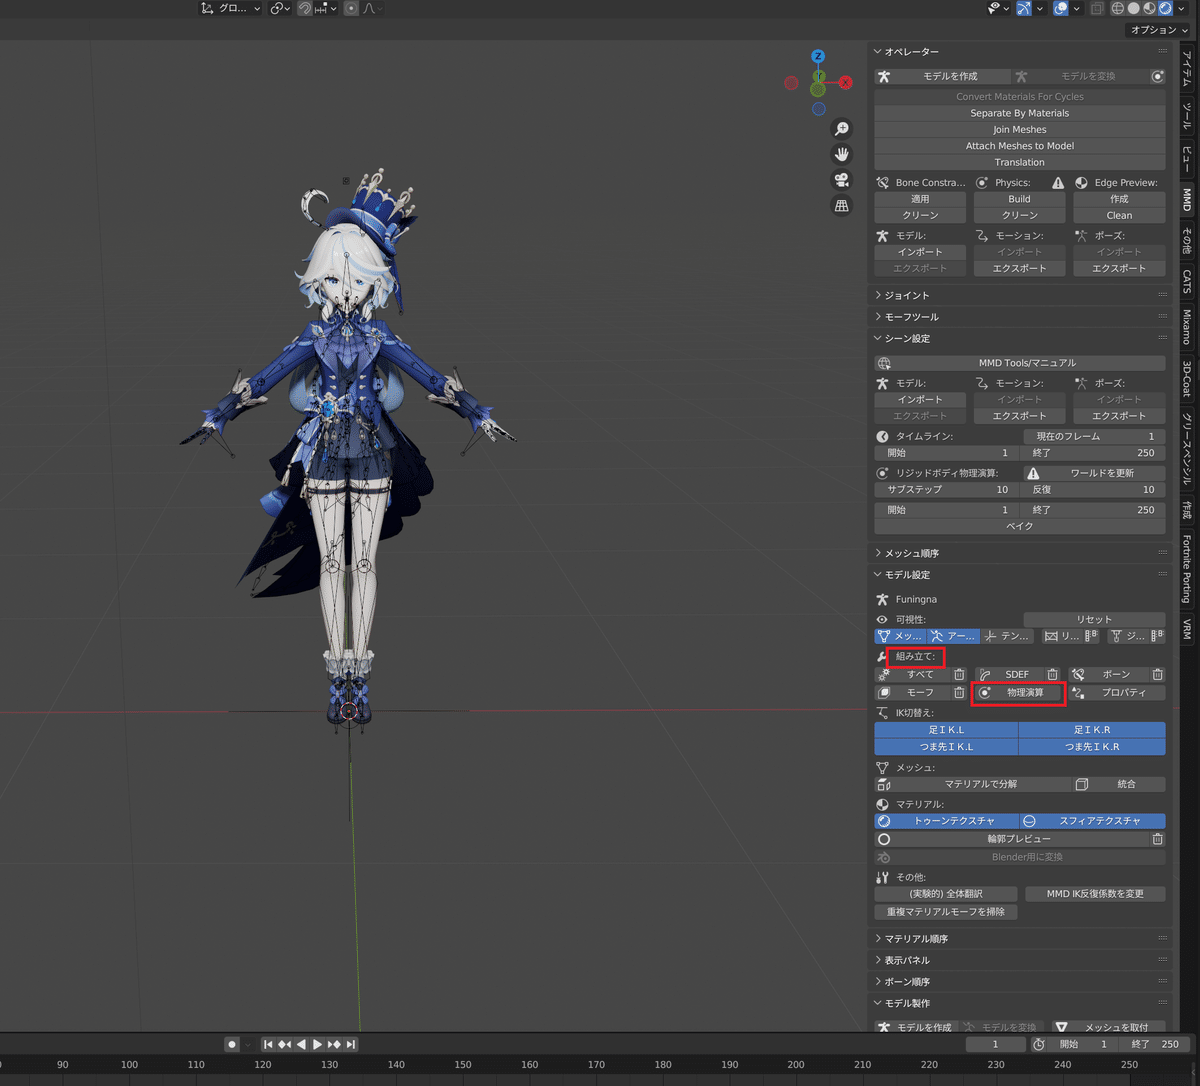Toggle つま先ＩＫ.L IK switch

pos(946,747)
